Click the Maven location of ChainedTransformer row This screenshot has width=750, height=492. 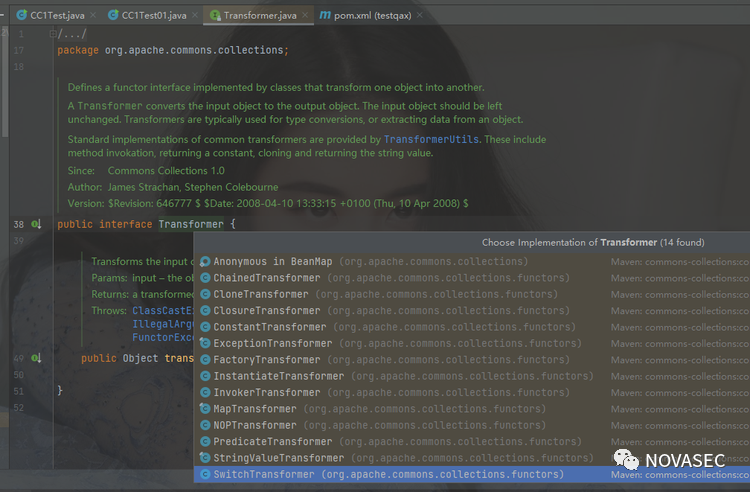[680, 278]
